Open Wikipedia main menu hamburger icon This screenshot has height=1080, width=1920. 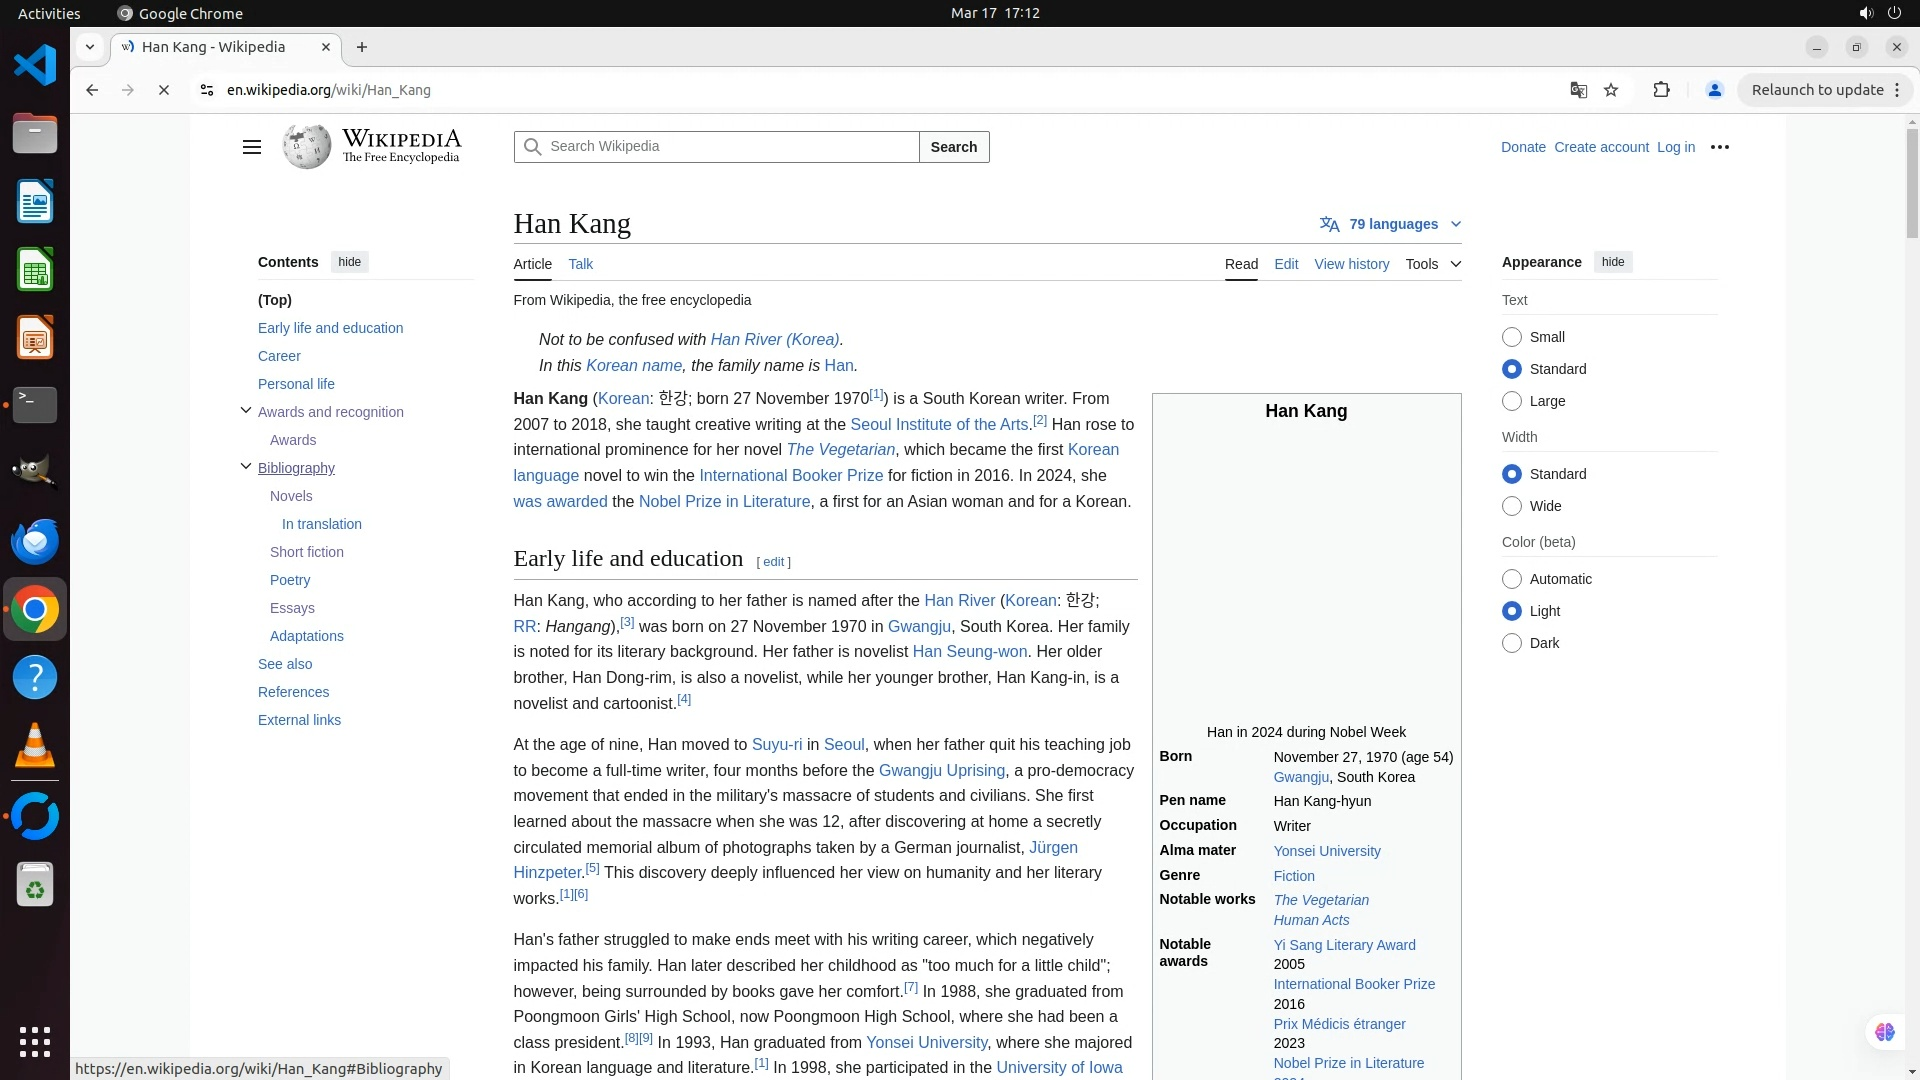251,147
